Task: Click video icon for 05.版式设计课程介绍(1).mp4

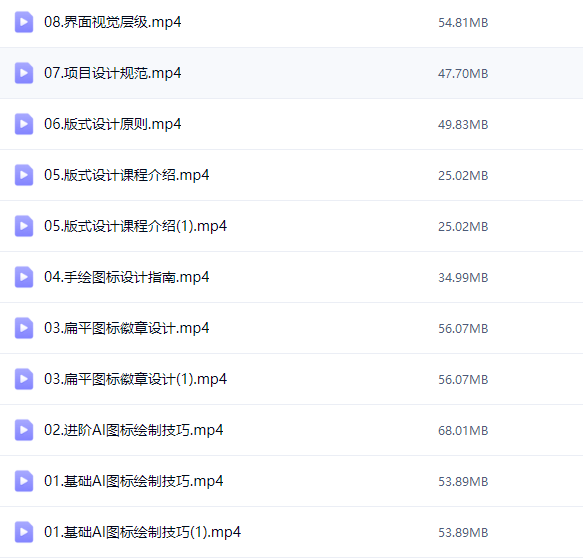Action: click(x=24, y=226)
